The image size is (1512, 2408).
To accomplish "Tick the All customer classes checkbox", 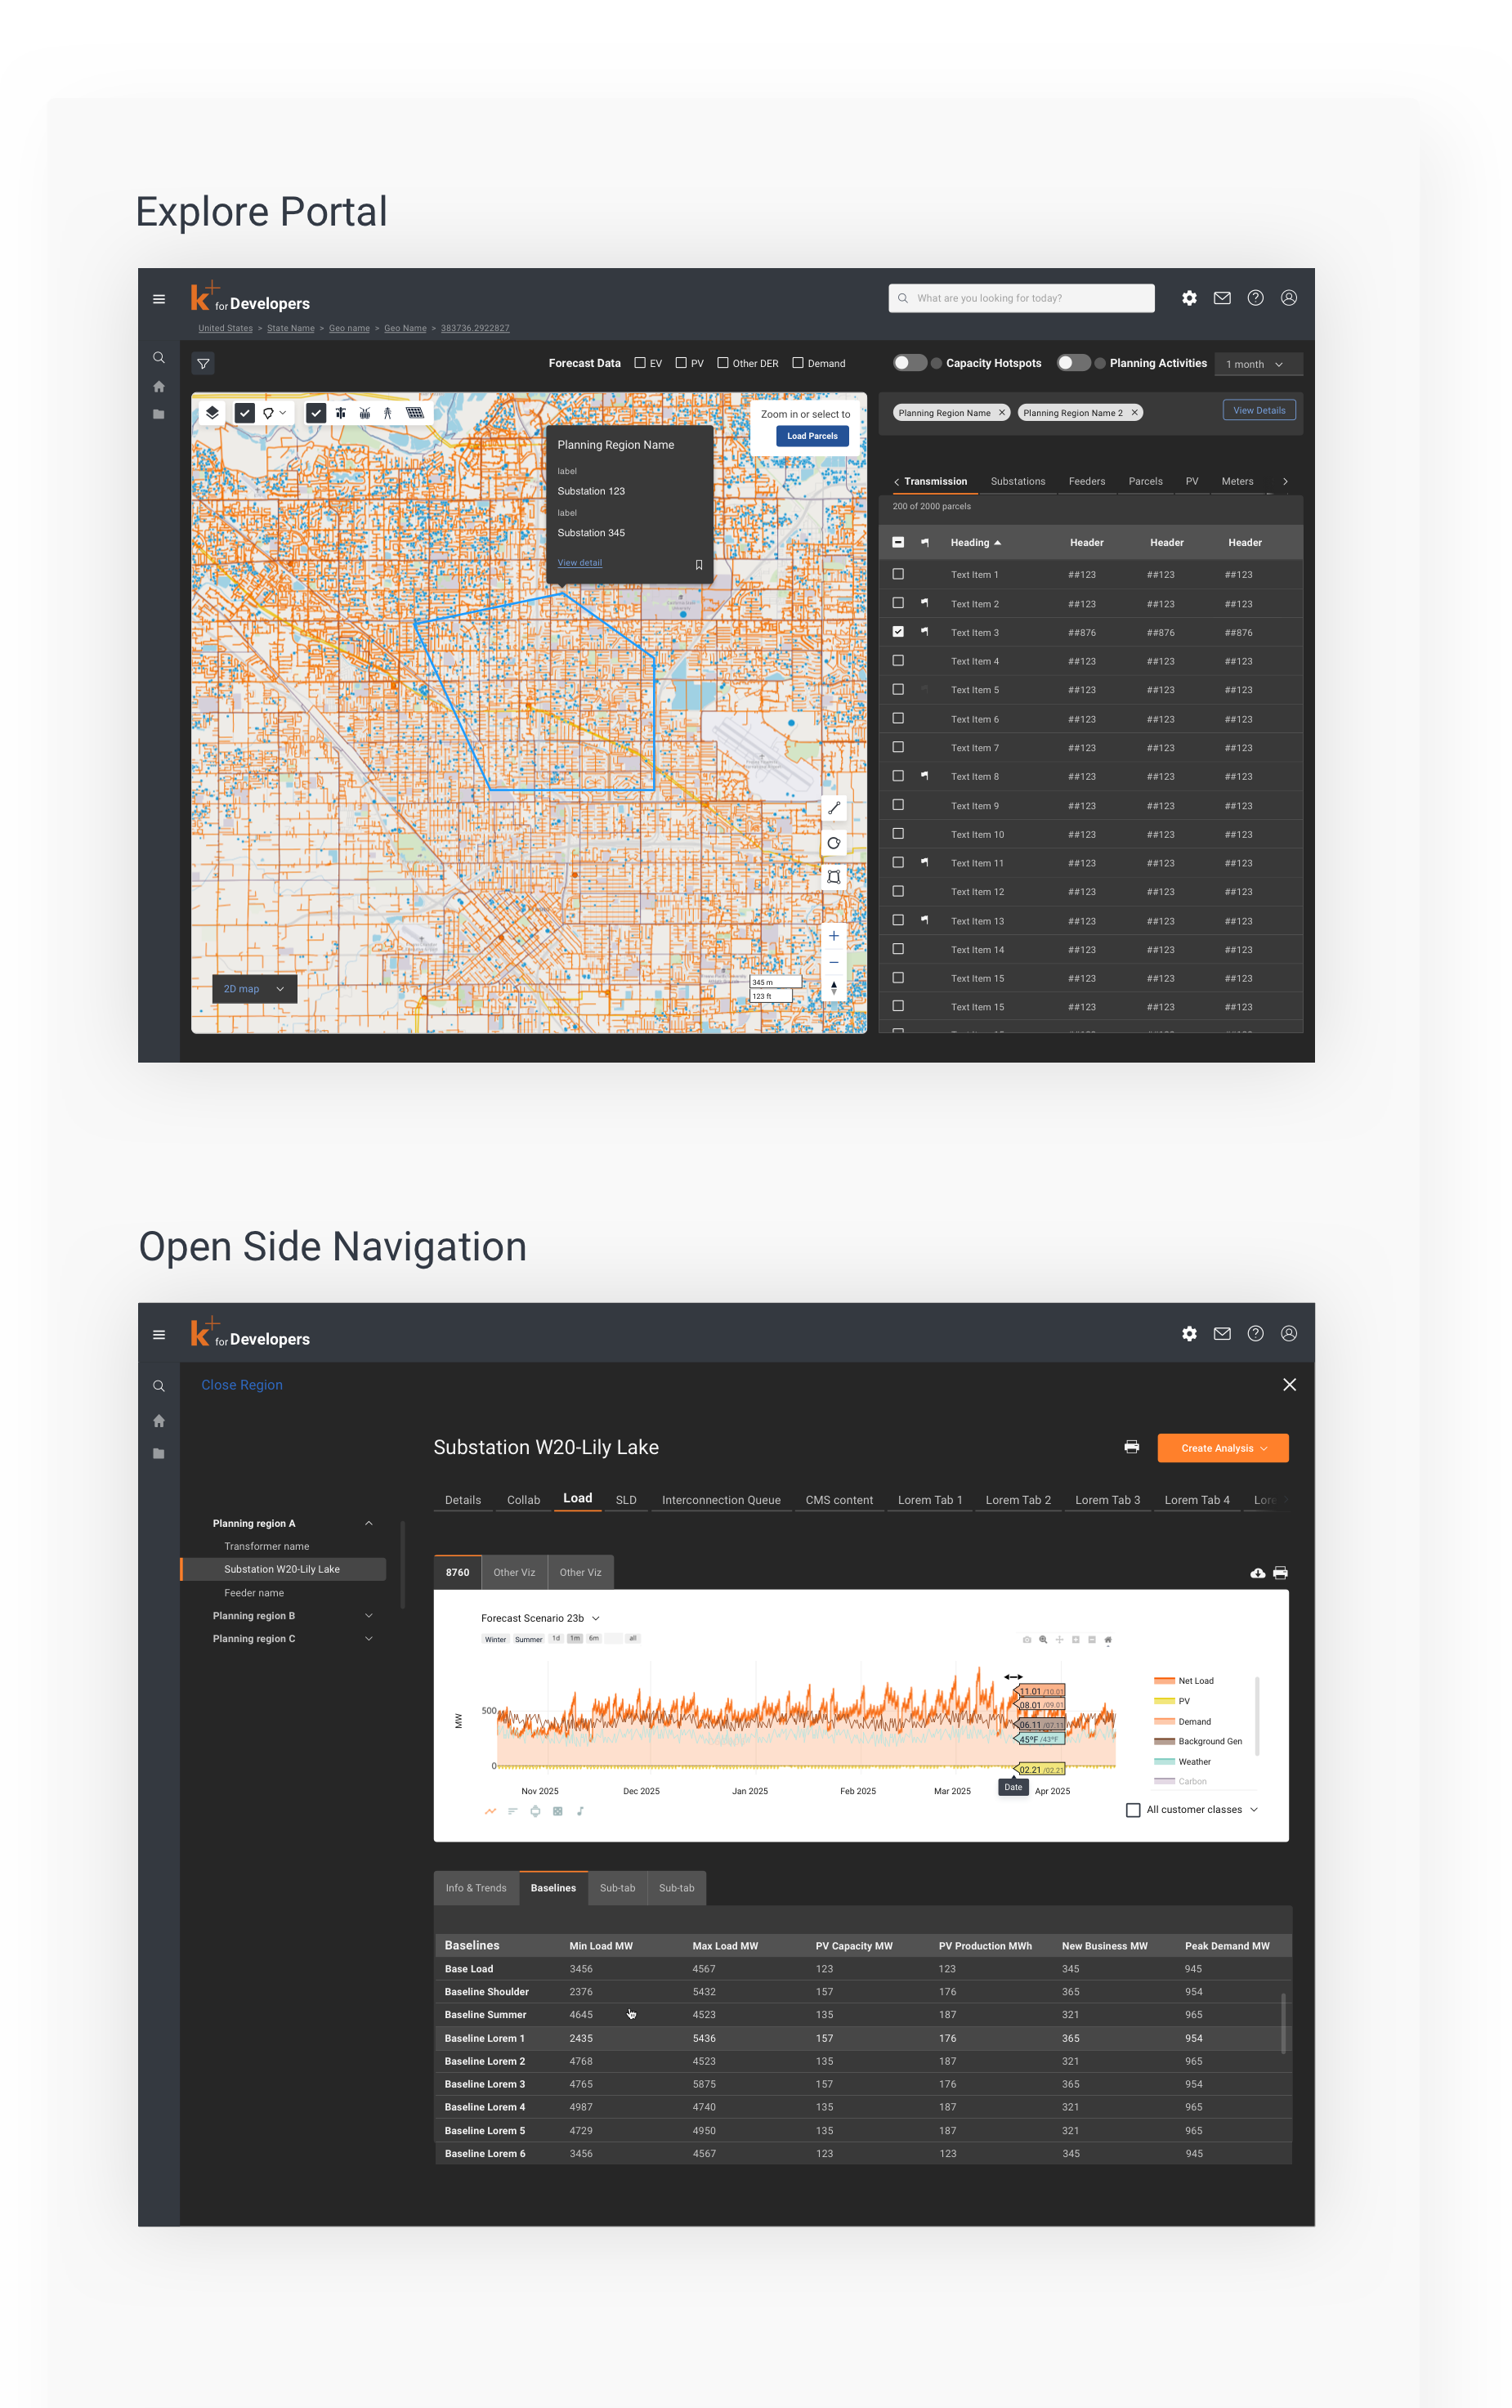I will 1133,1810.
